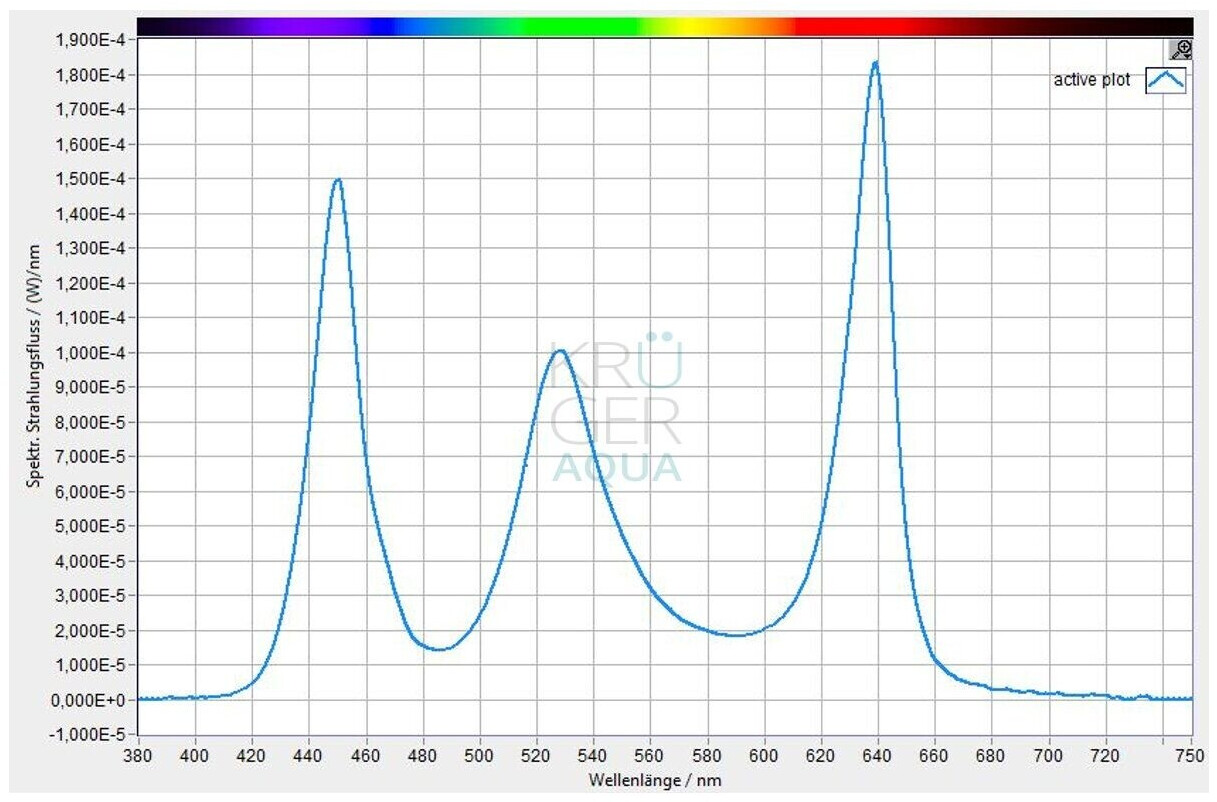
Task: Click the curve valley near 485 nm
Action: 440,649
